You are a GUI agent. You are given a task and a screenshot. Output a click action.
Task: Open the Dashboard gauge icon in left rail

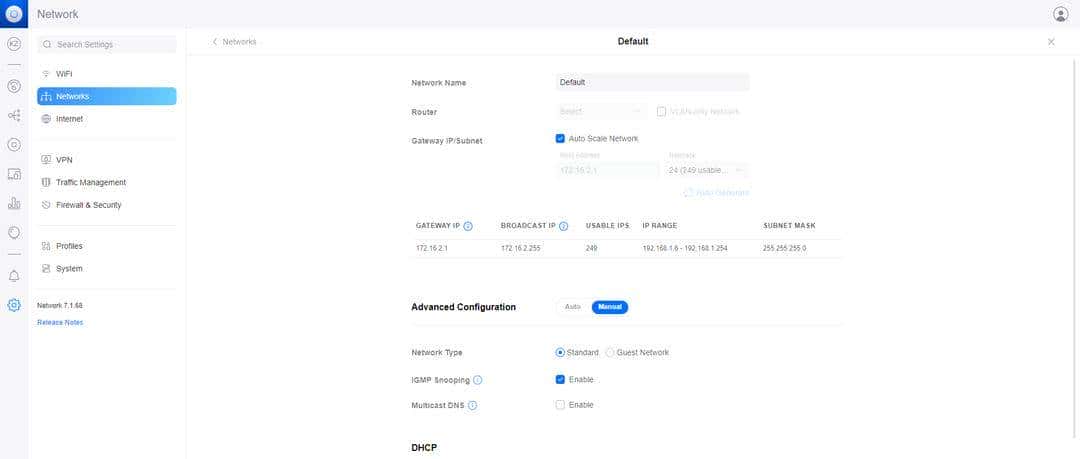point(14,86)
